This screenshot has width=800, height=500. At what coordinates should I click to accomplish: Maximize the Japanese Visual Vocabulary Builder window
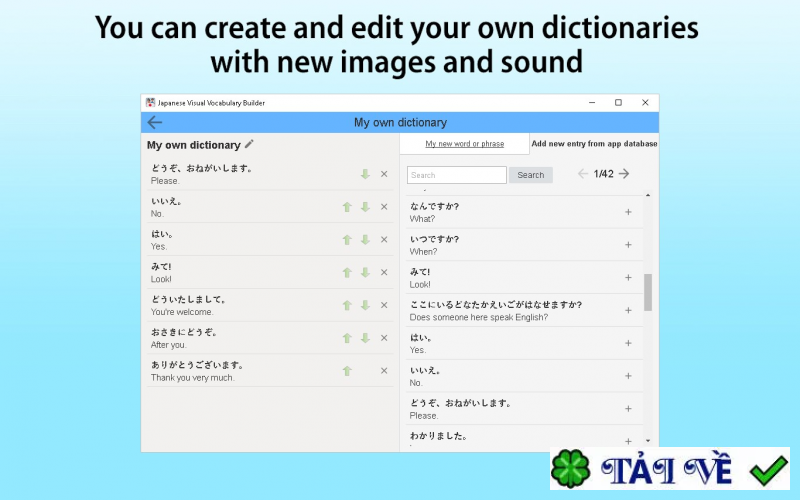click(x=618, y=103)
